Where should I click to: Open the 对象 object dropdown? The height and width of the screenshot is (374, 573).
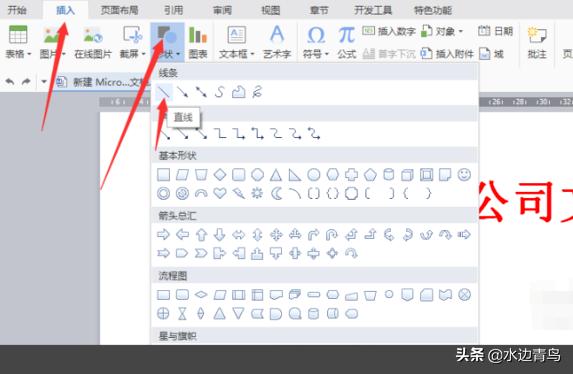pyautogui.click(x=442, y=31)
